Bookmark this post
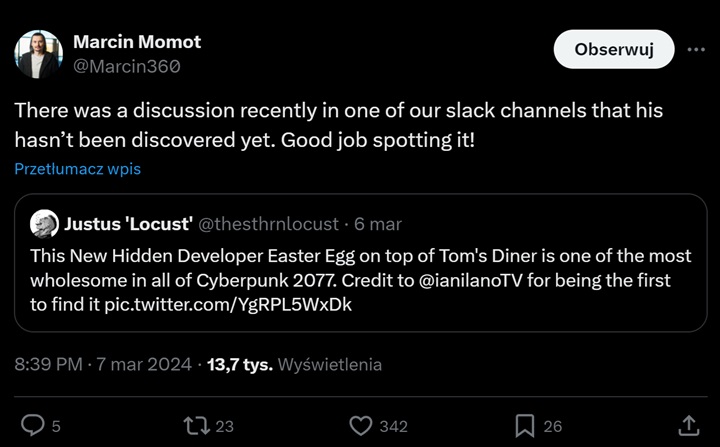Viewport: 720px width, 447px height. 525,426
